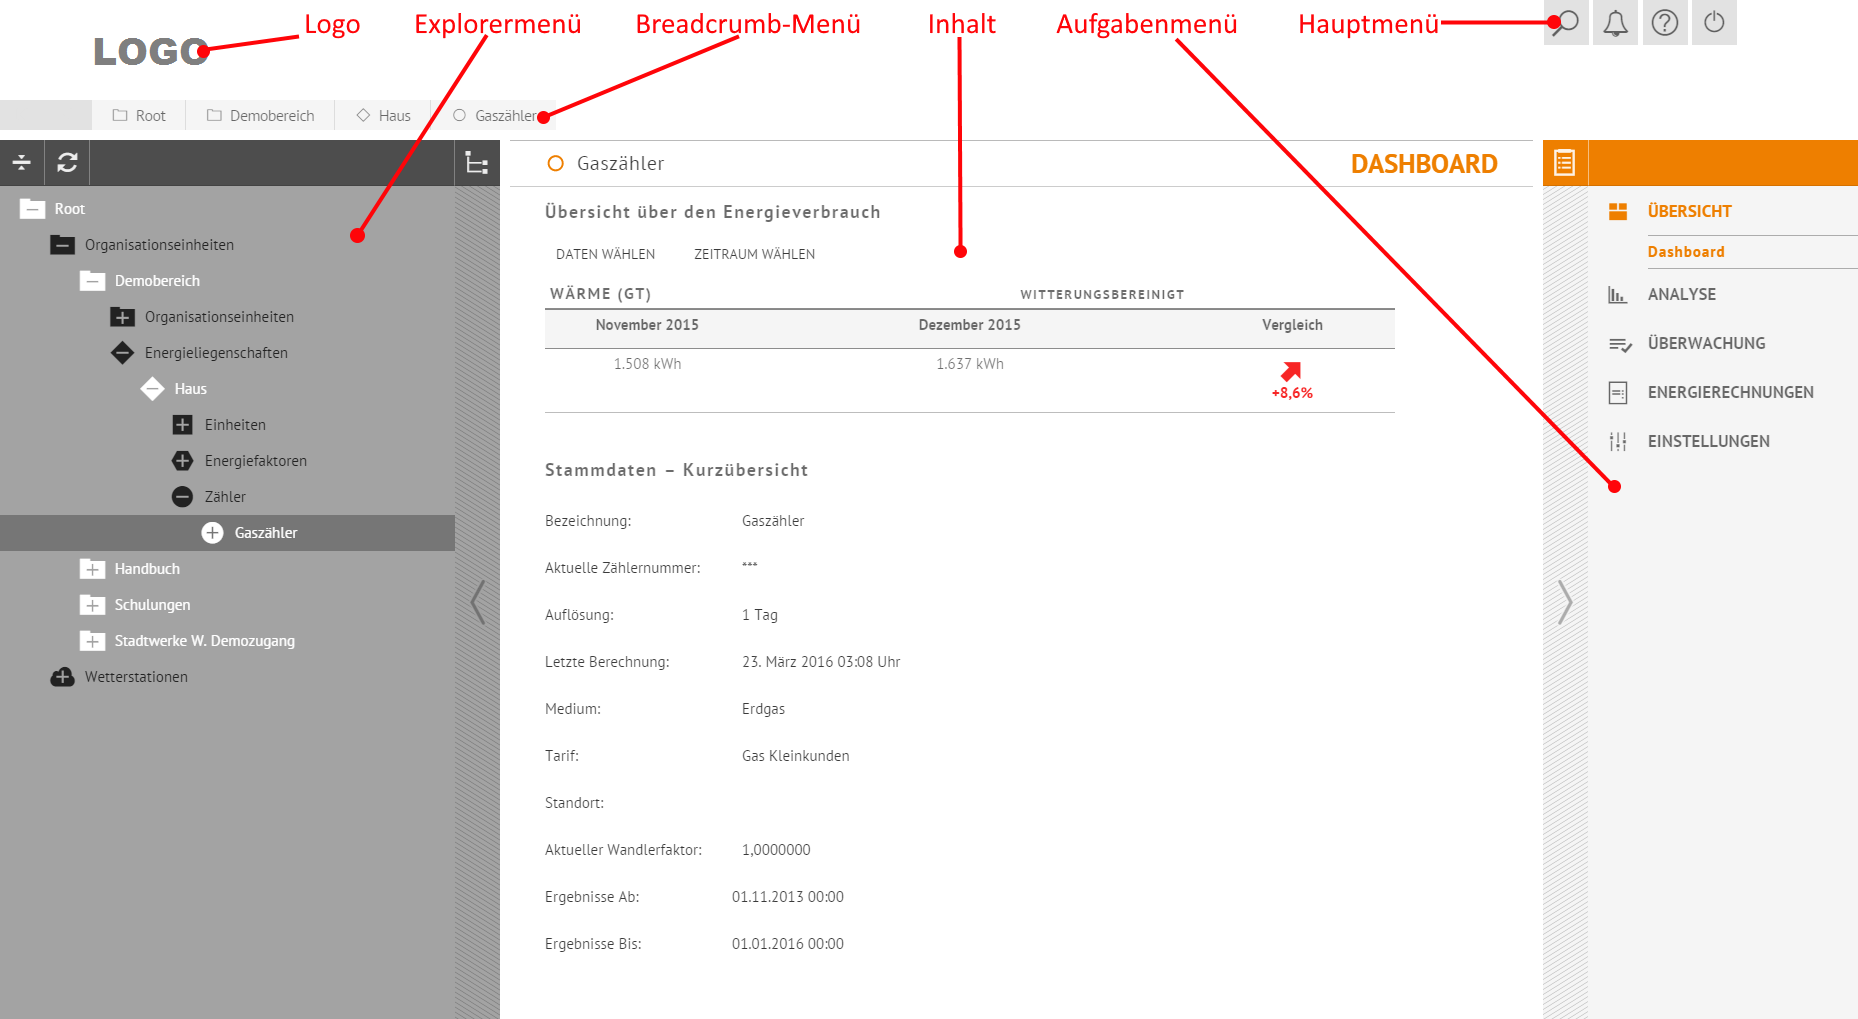1858x1019 pixels.
Task: Click the Einstellungen sliders icon
Action: pyautogui.click(x=1618, y=442)
